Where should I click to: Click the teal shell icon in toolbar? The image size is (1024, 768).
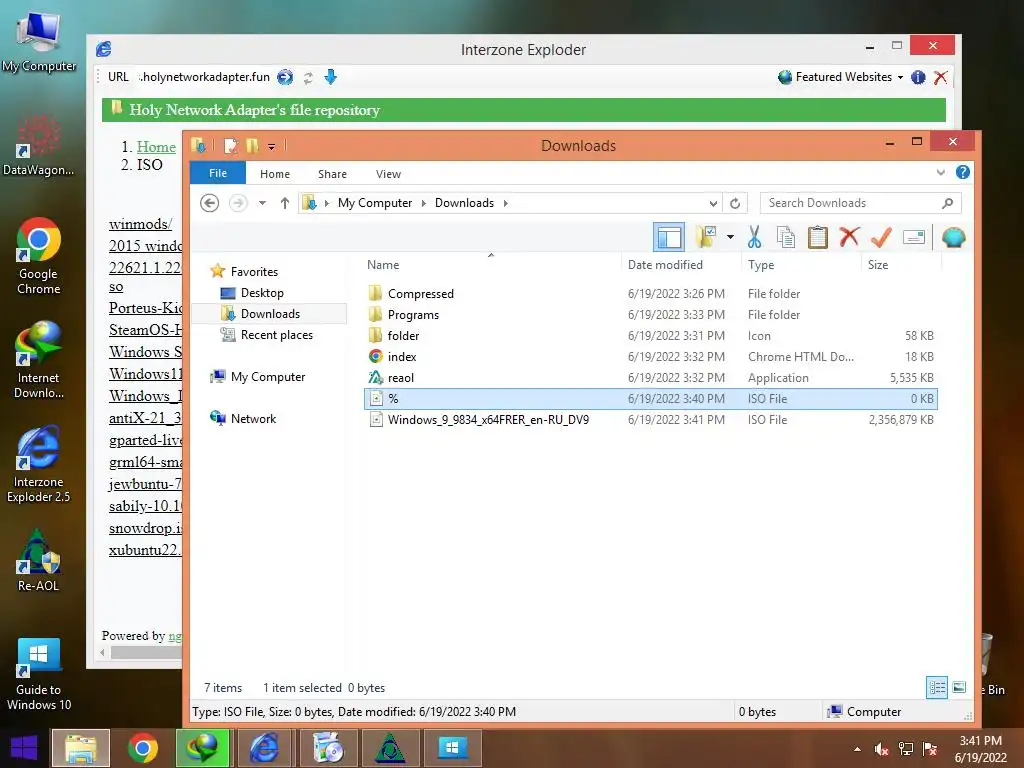953,238
